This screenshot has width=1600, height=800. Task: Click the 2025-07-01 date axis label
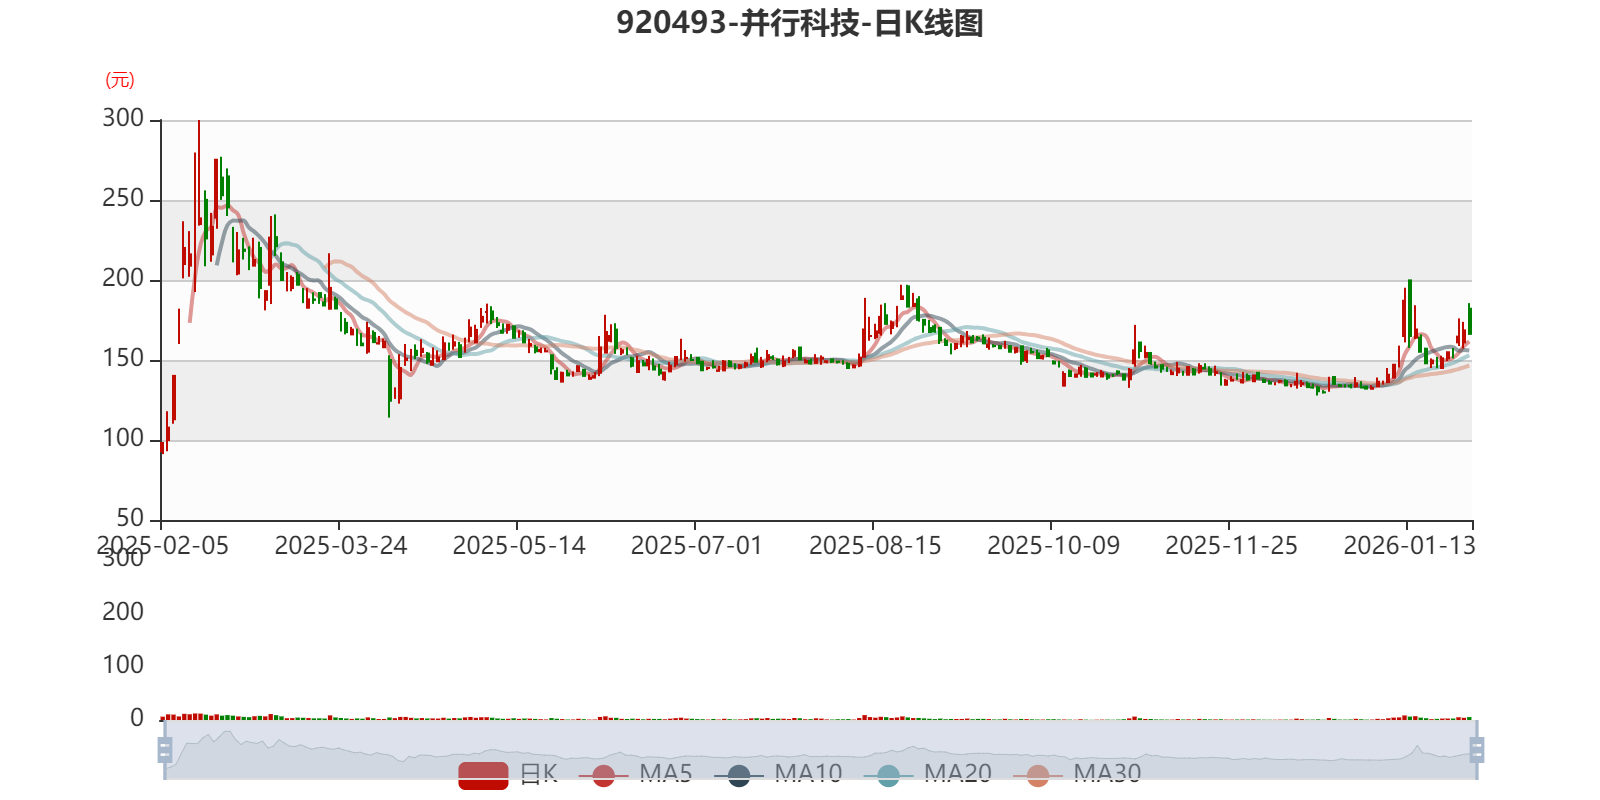coord(697,546)
